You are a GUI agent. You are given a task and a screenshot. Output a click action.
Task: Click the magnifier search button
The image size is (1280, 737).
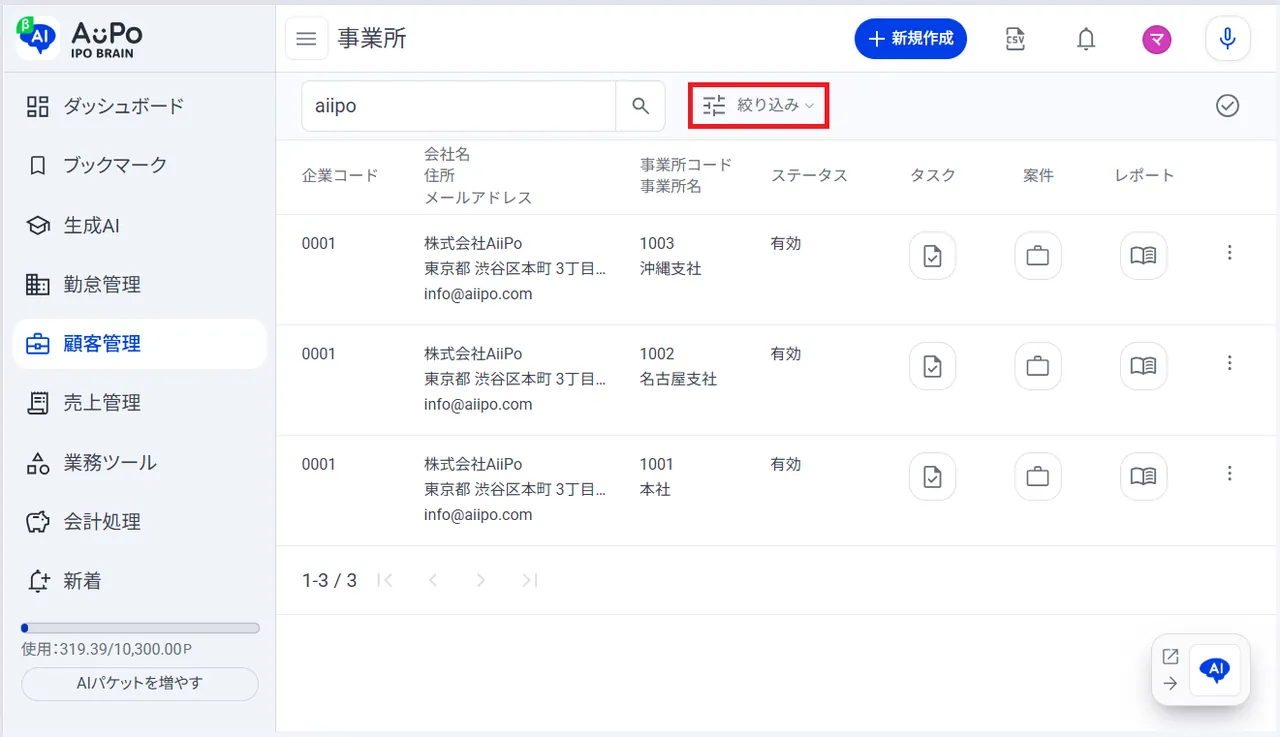coord(641,106)
